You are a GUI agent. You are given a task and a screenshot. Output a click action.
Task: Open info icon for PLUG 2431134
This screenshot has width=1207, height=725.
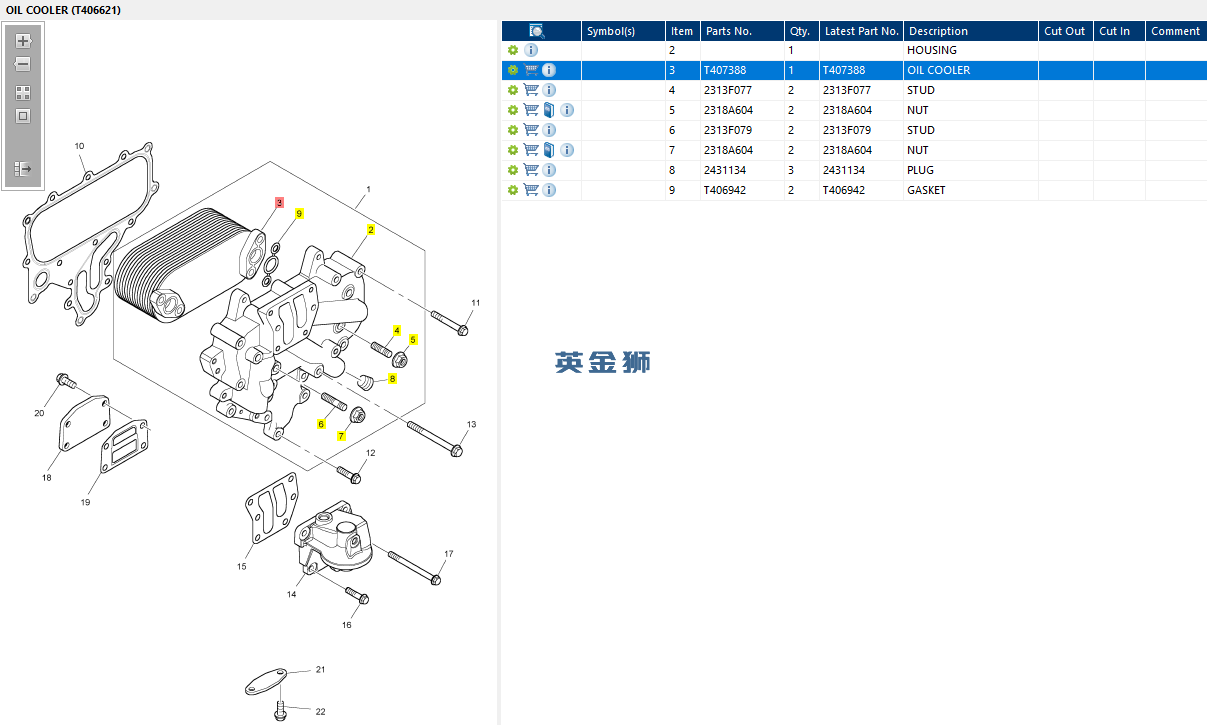click(x=549, y=170)
